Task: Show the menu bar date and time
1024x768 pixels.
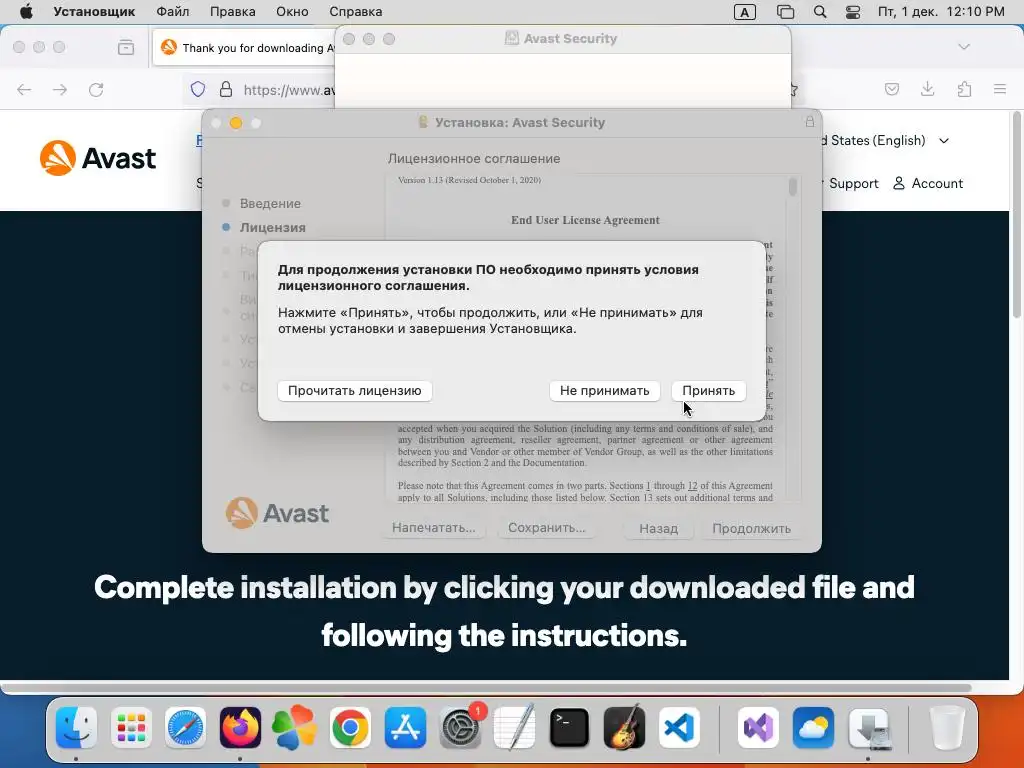Action: tap(941, 12)
